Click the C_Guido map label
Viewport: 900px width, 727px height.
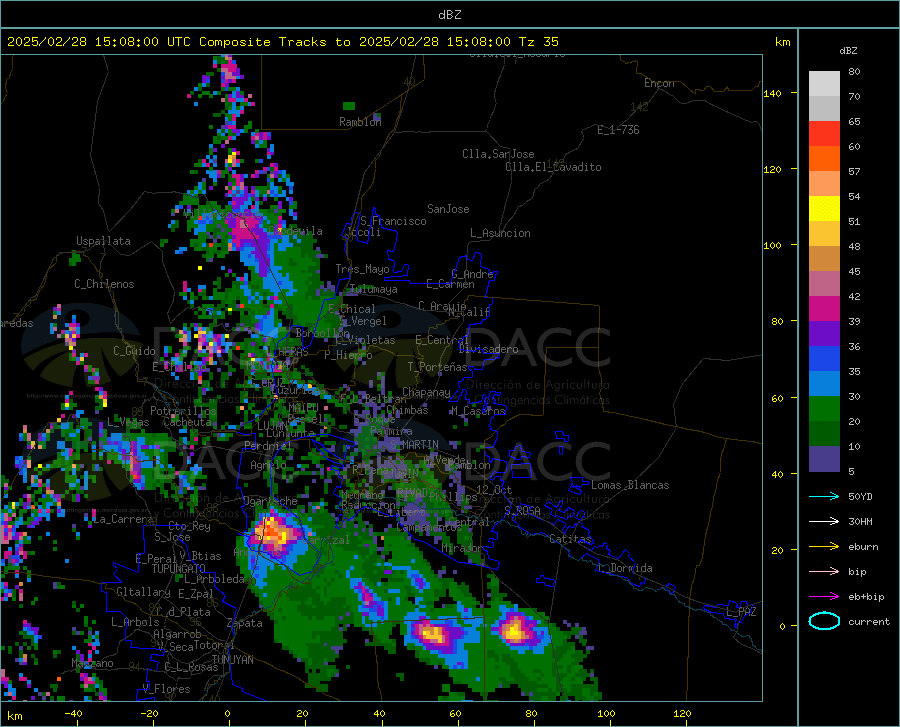[134, 351]
